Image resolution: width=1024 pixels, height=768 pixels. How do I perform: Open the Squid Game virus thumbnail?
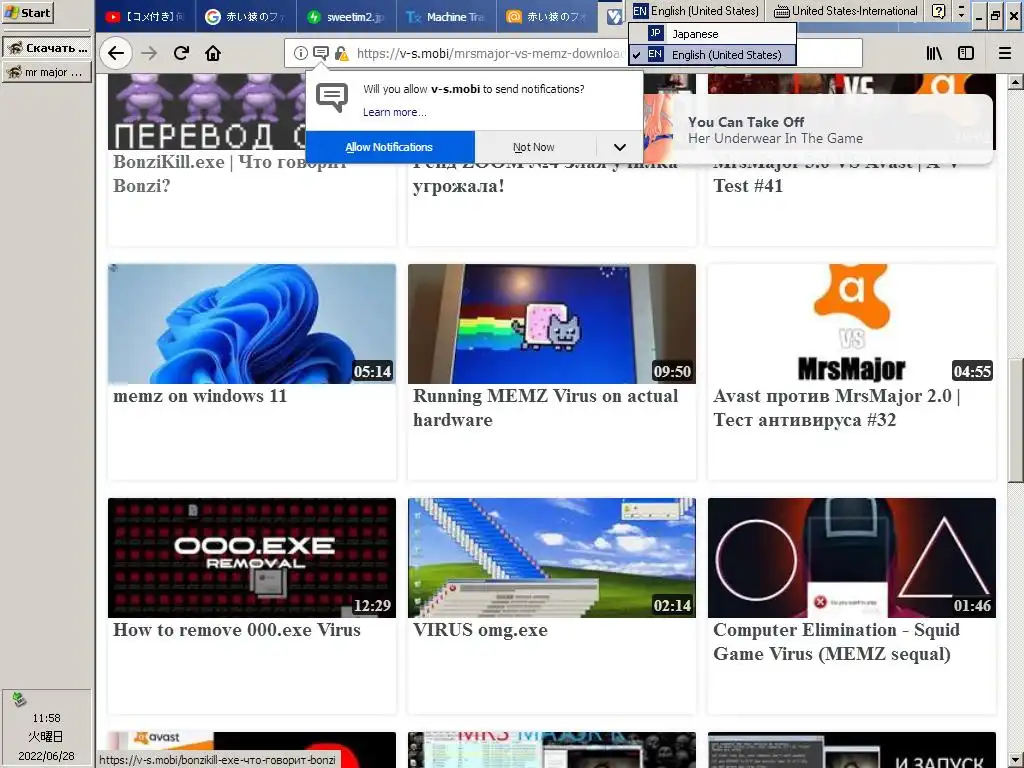pos(852,558)
